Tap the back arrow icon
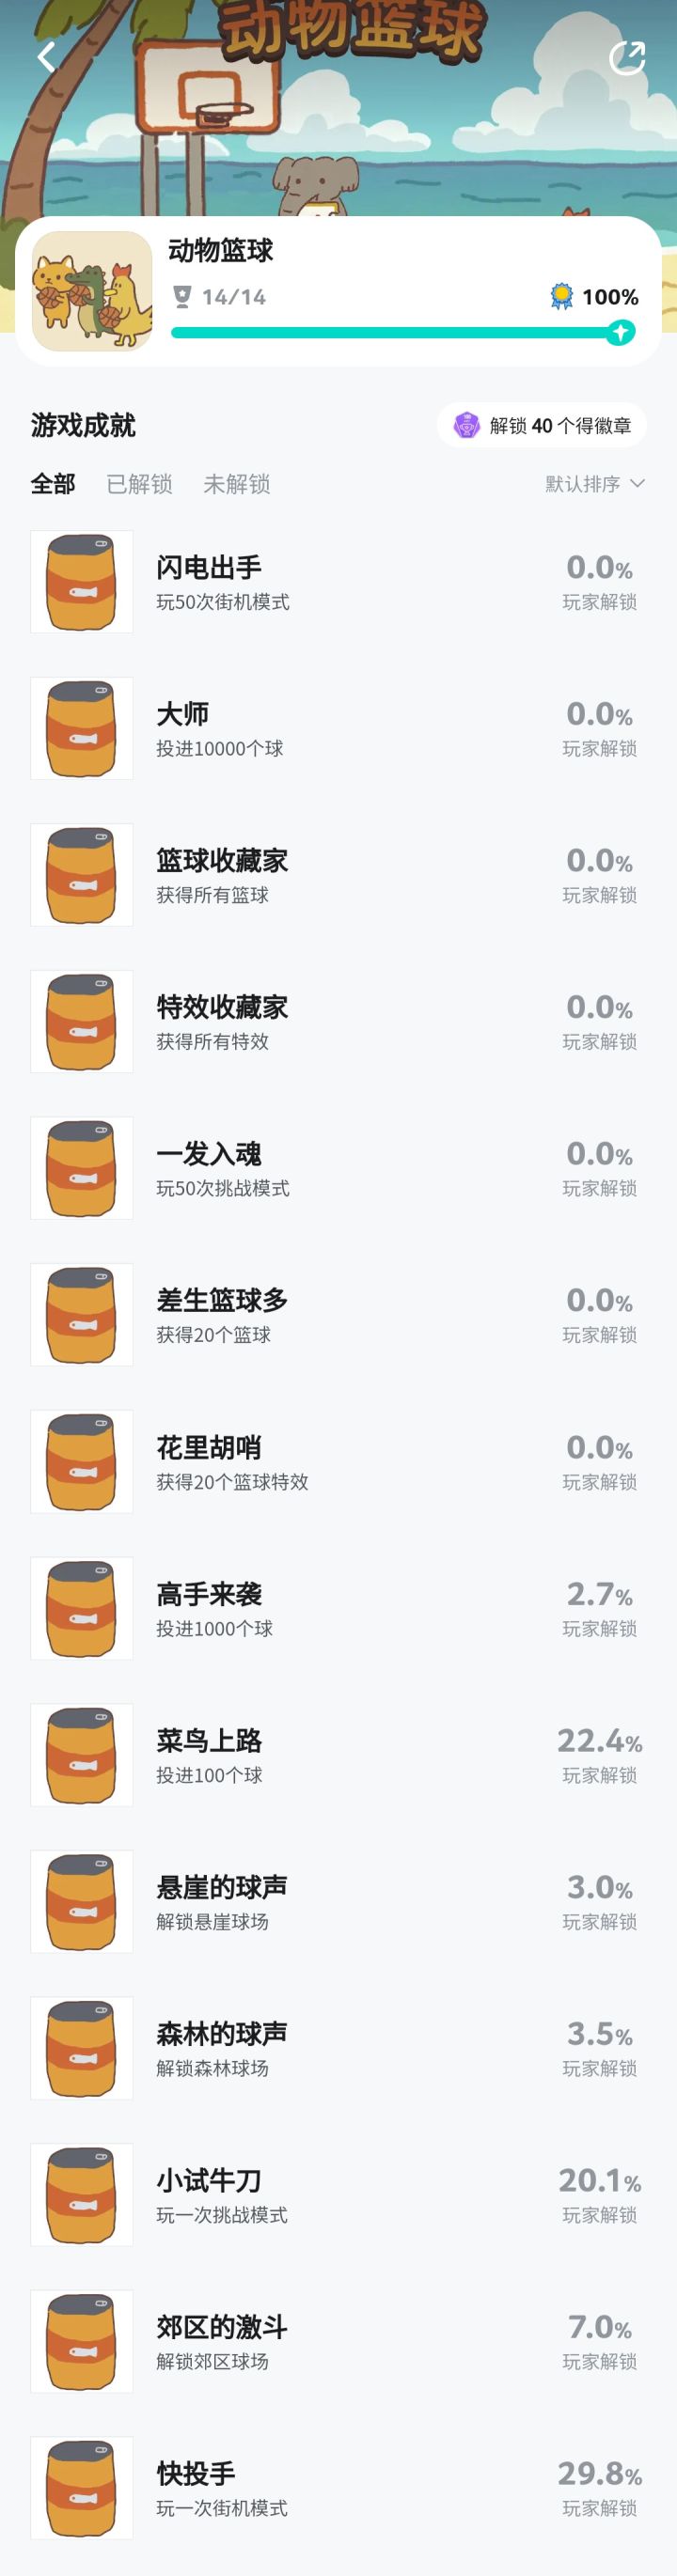The width and height of the screenshot is (677, 2576). [46, 57]
